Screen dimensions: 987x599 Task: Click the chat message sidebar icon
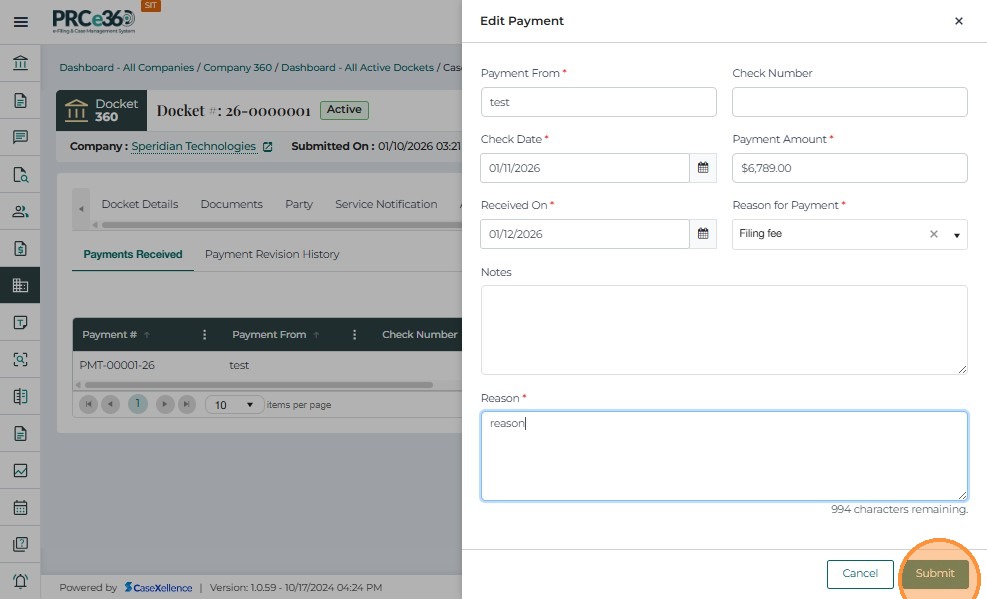coord(20,137)
